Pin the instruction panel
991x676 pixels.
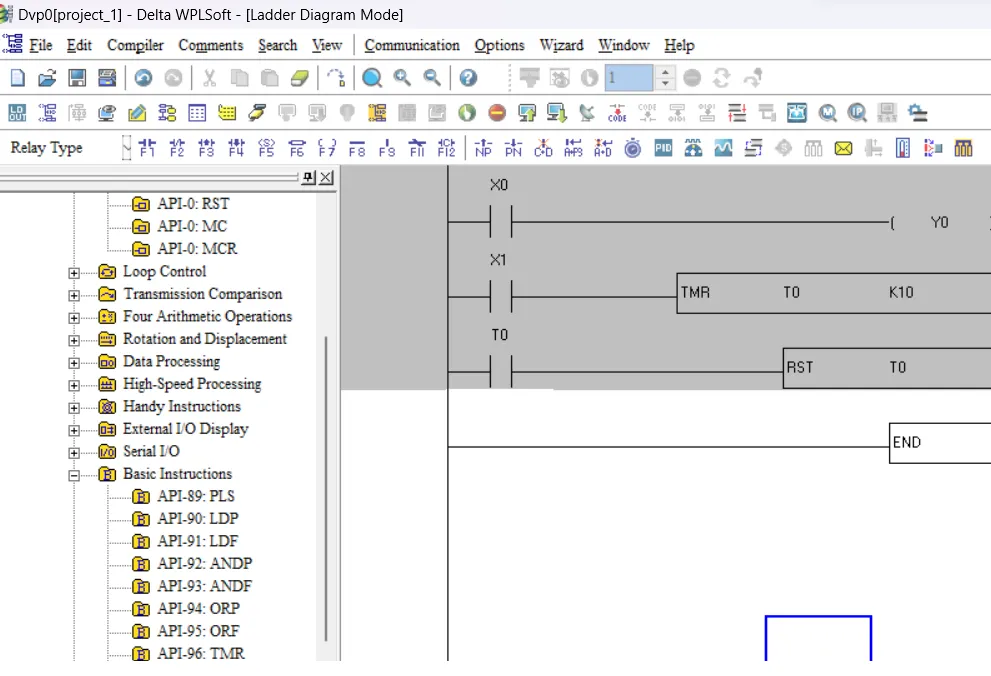308,178
